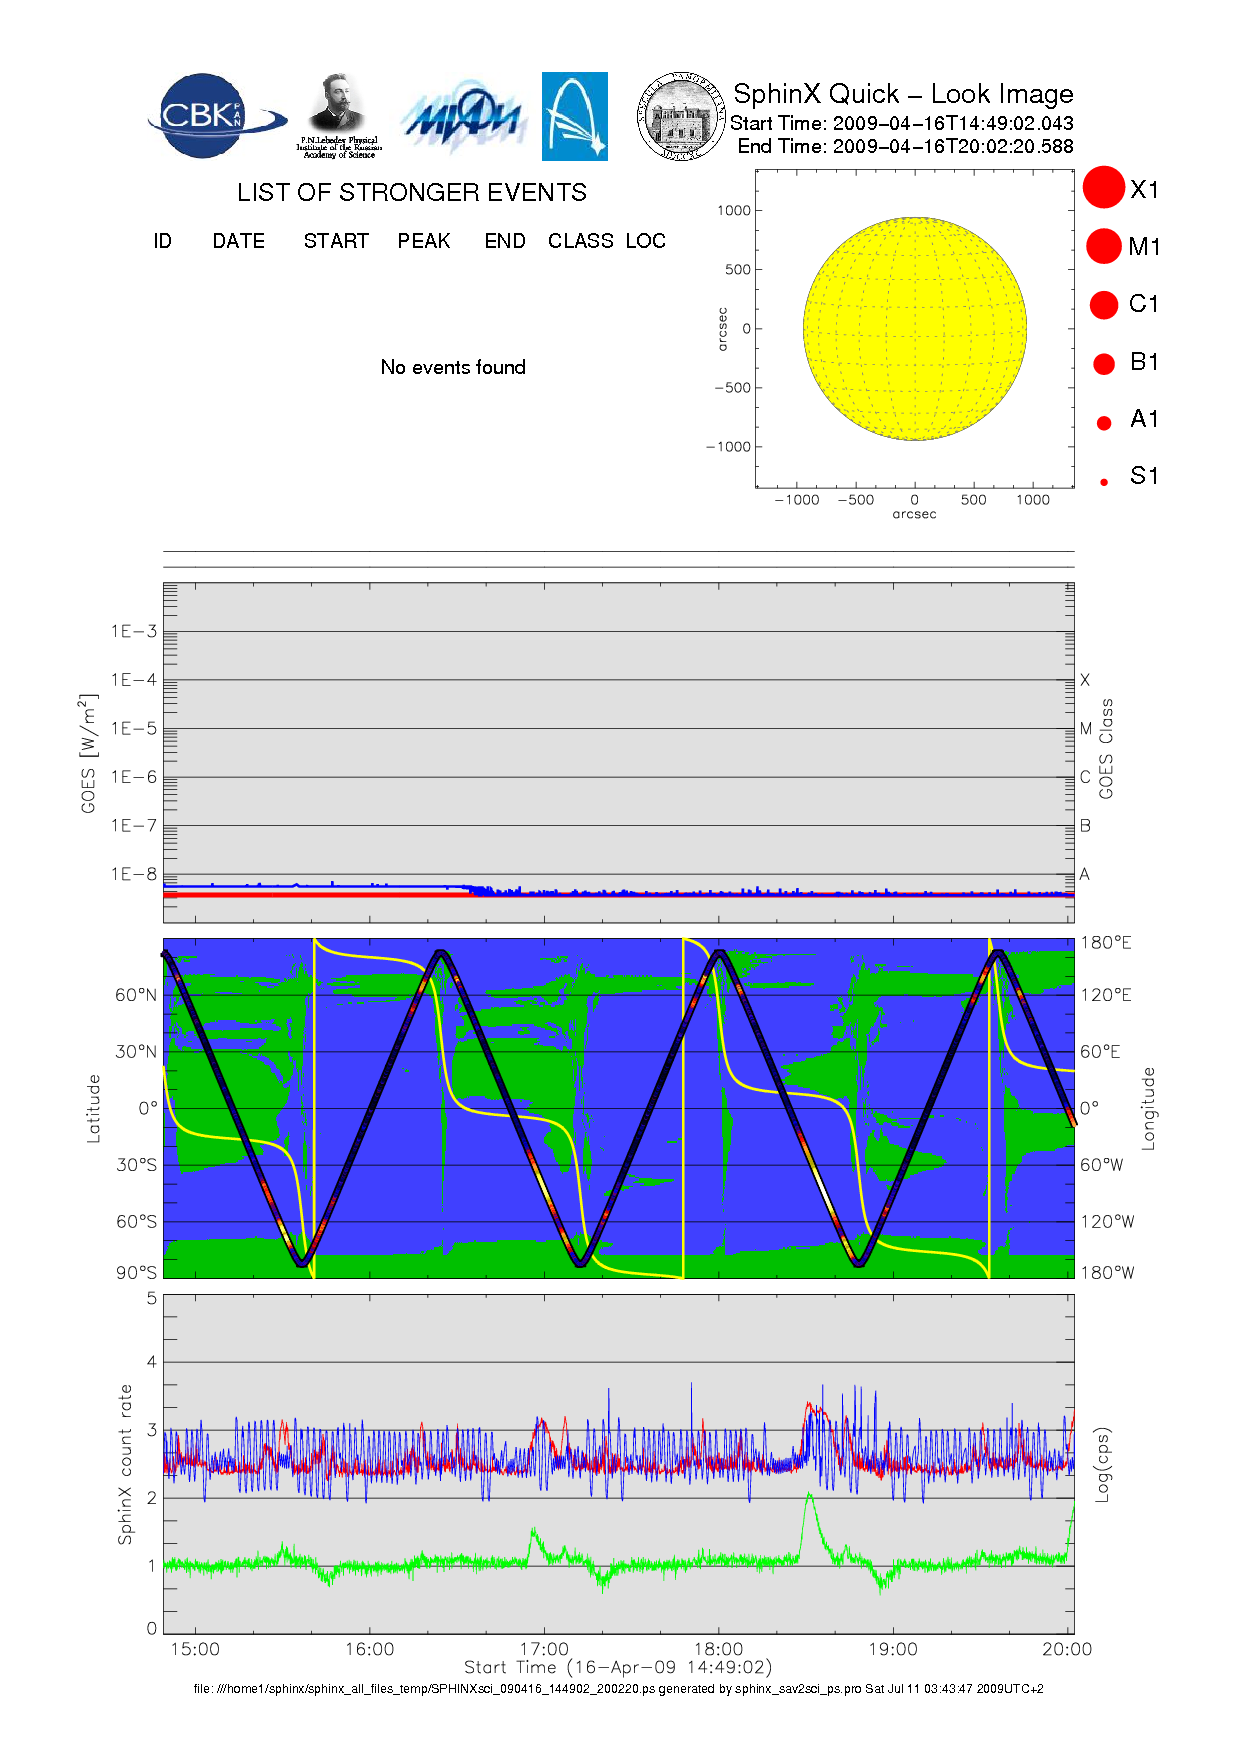
Task: Click the C1 red legend circle
Action: (x=1104, y=304)
